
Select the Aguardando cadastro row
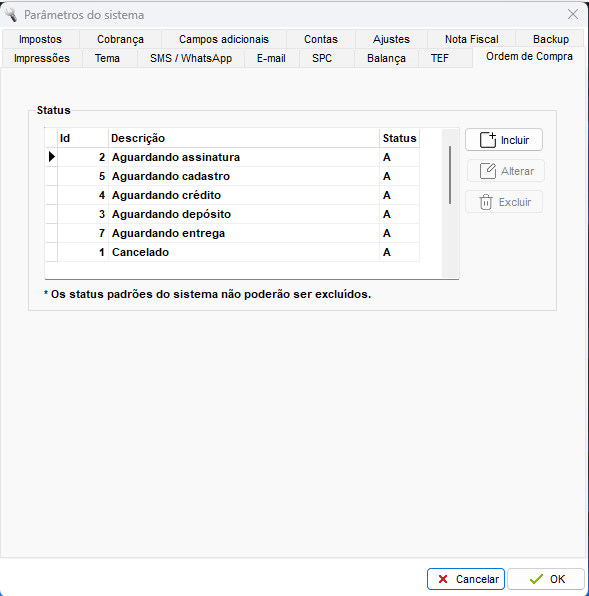coord(233,176)
